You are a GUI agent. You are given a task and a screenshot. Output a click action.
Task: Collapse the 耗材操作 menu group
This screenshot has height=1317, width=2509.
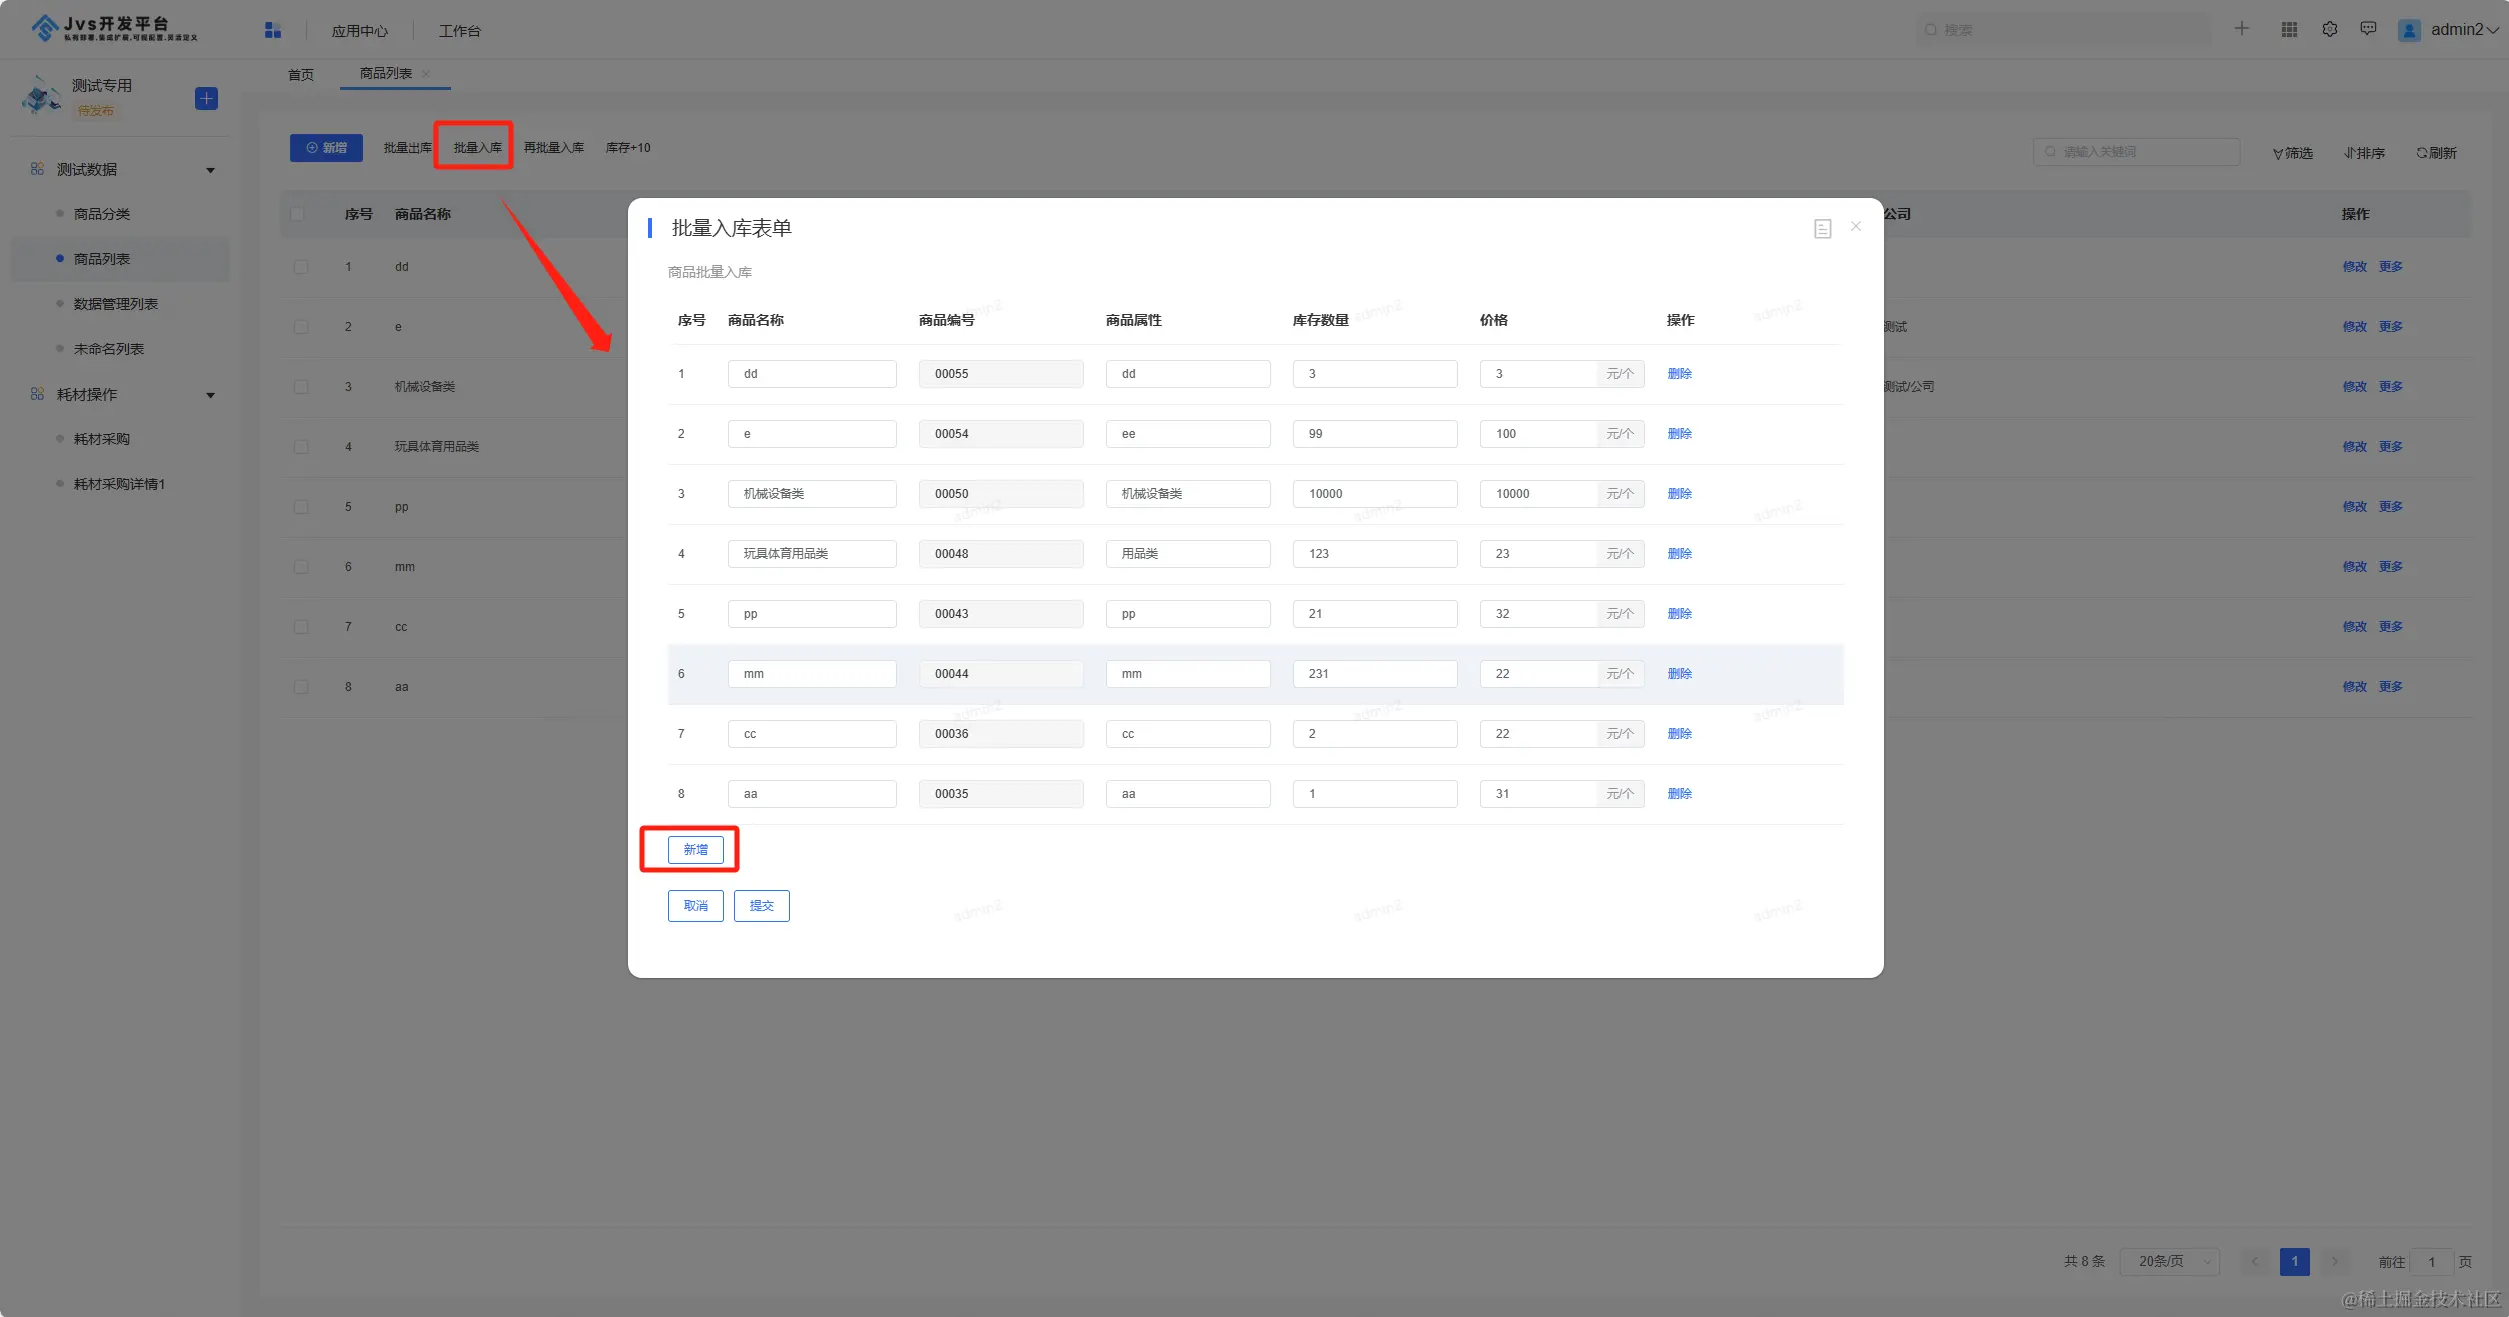click(210, 395)
